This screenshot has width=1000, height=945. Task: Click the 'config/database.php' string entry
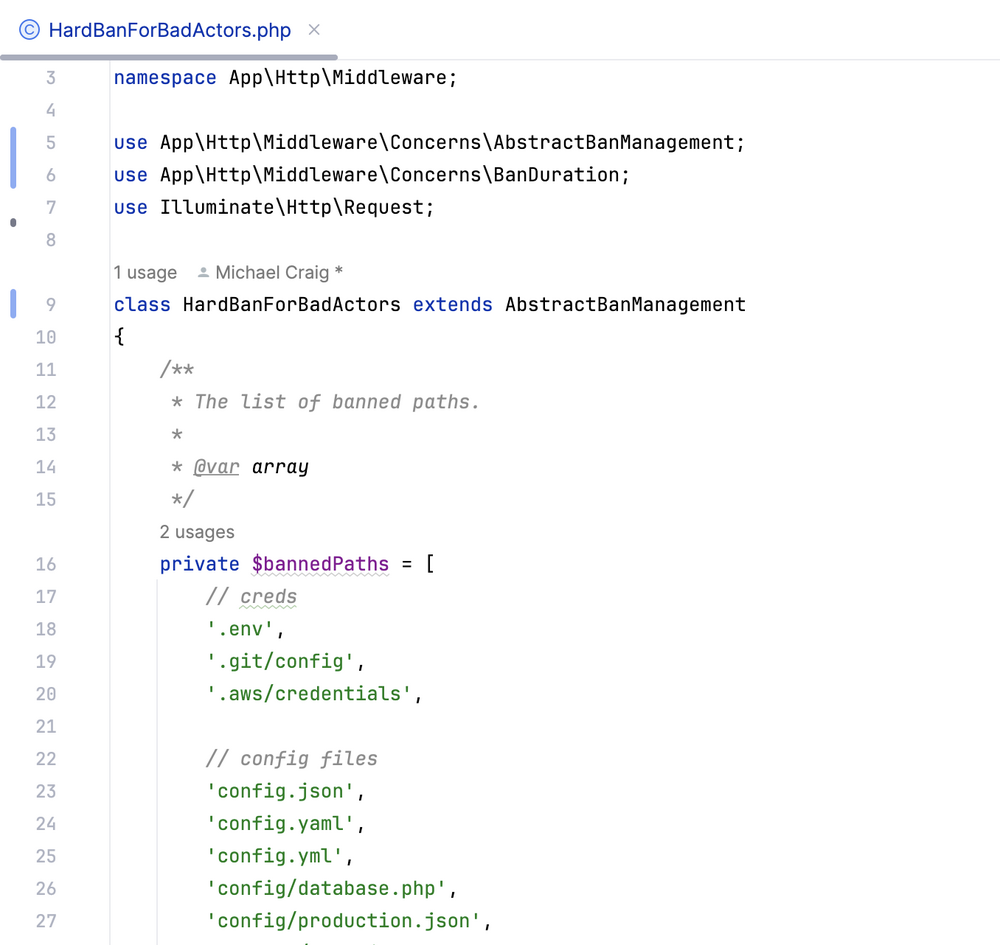pyautogui.click(x=326, y=888)
